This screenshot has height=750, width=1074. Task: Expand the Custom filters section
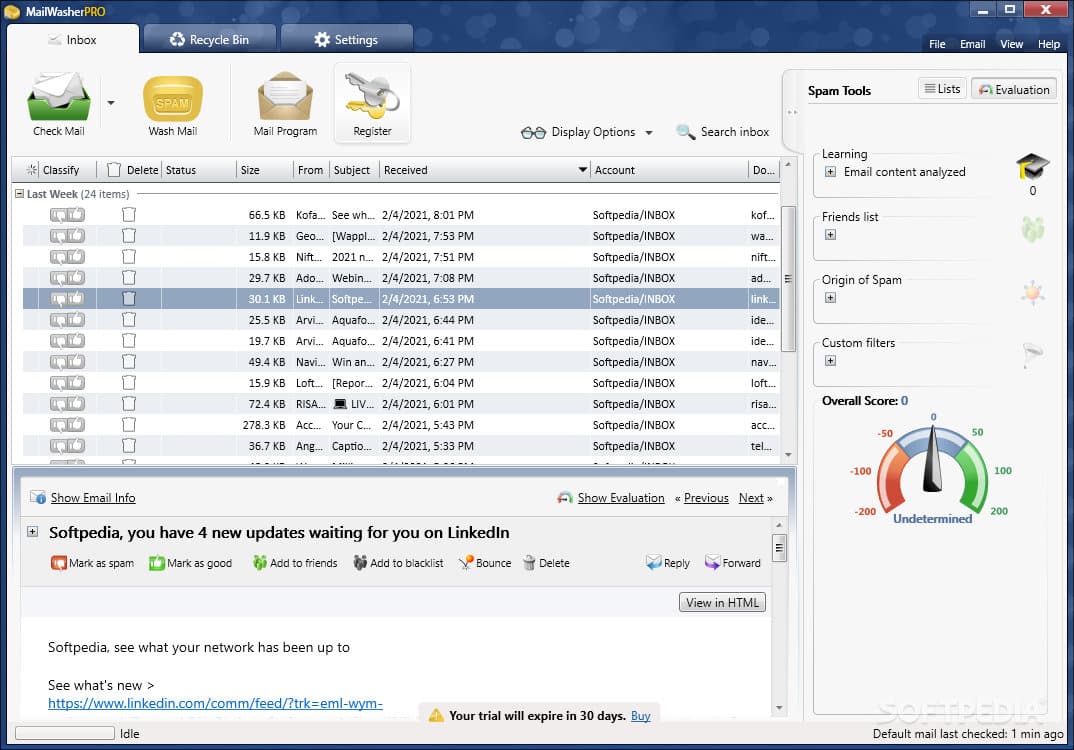click(x=830, y=361)
